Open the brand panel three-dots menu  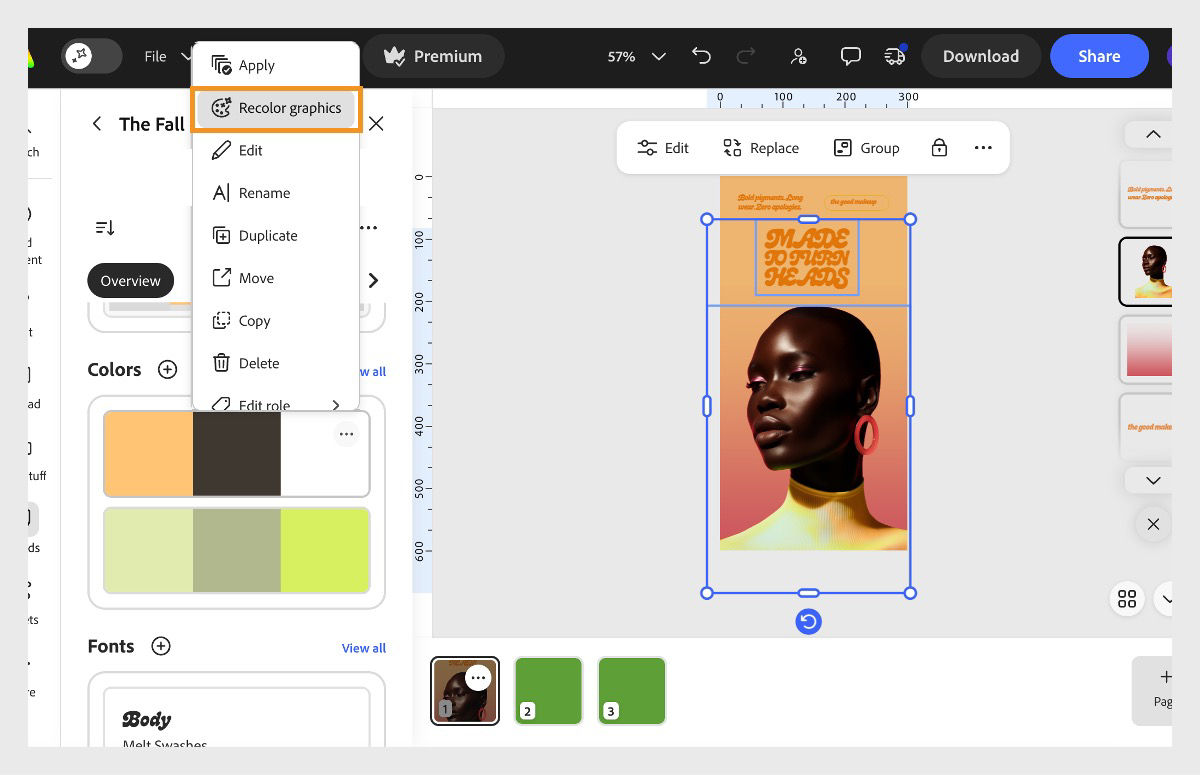click(369, 228)
